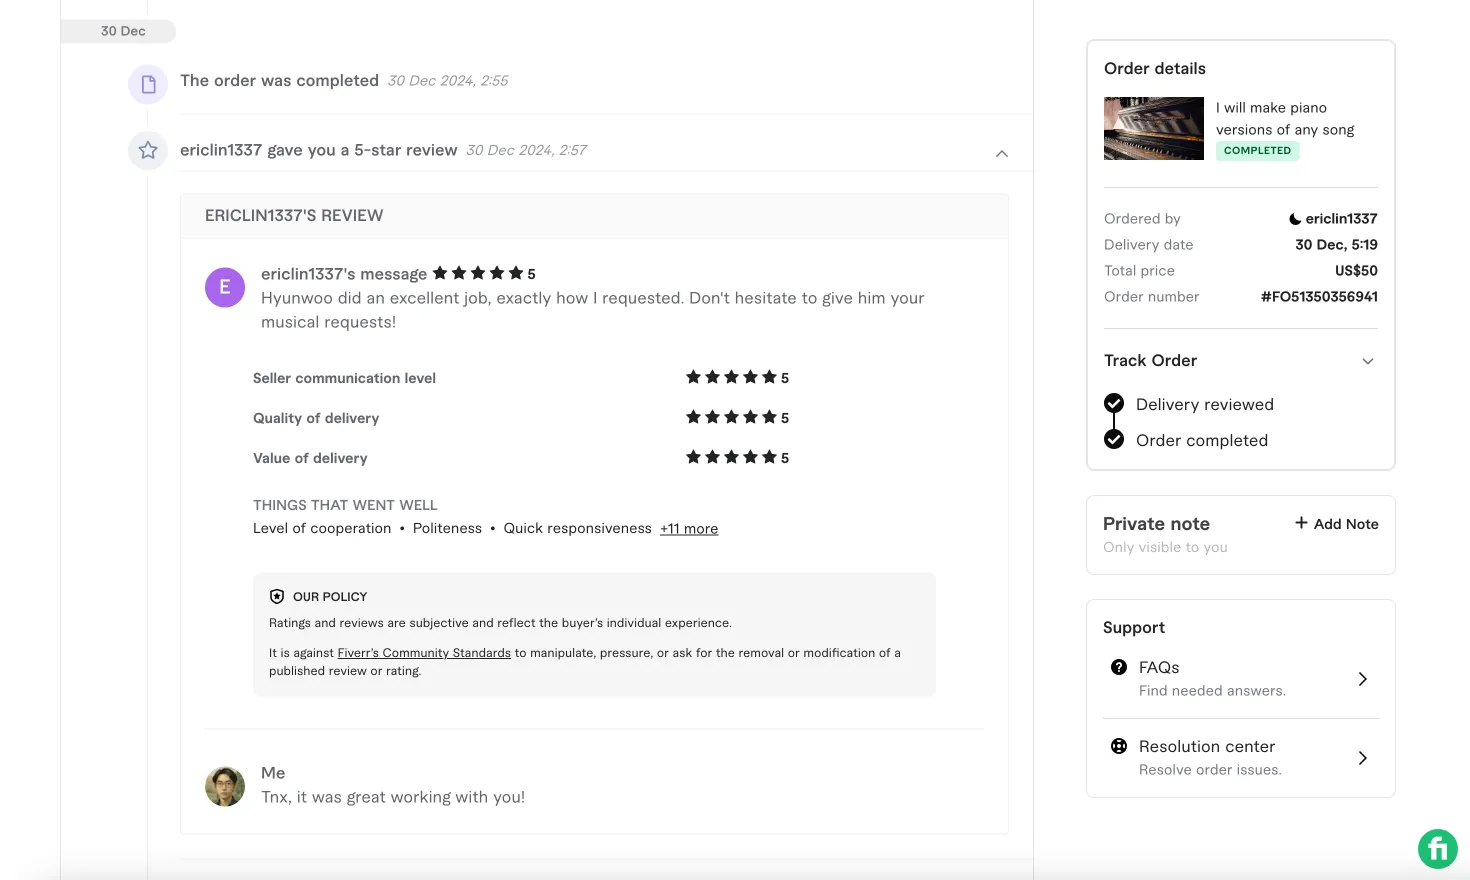Open the FAQs arrow chevron

[x=1362, y=679]
